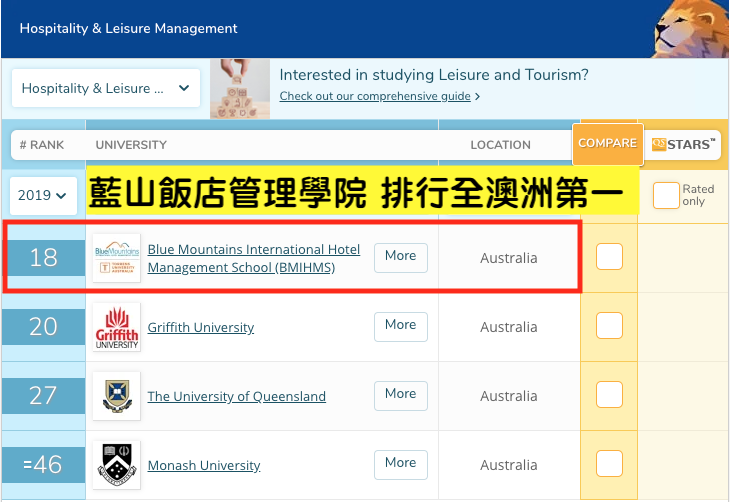
Task: Open the 2019 year selector
Action: click(43, 196)
